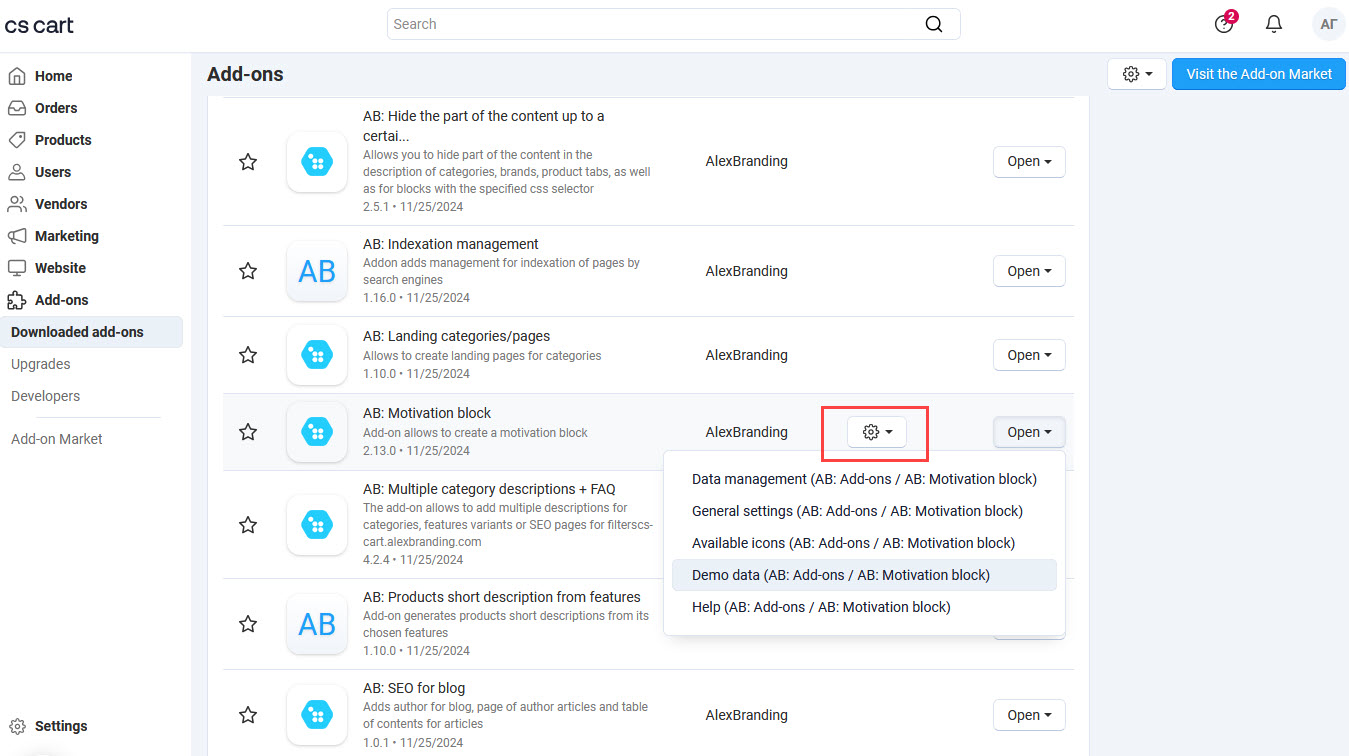This screenshot has width=1349, height=756.
Task: Open the Home dashboard icon
Action: pos(16,75)
